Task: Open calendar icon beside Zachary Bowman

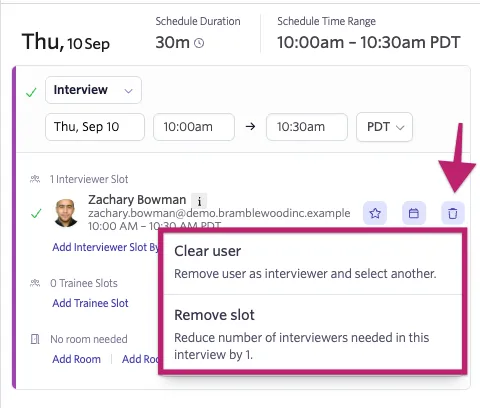Action: [x=414, y=213]
